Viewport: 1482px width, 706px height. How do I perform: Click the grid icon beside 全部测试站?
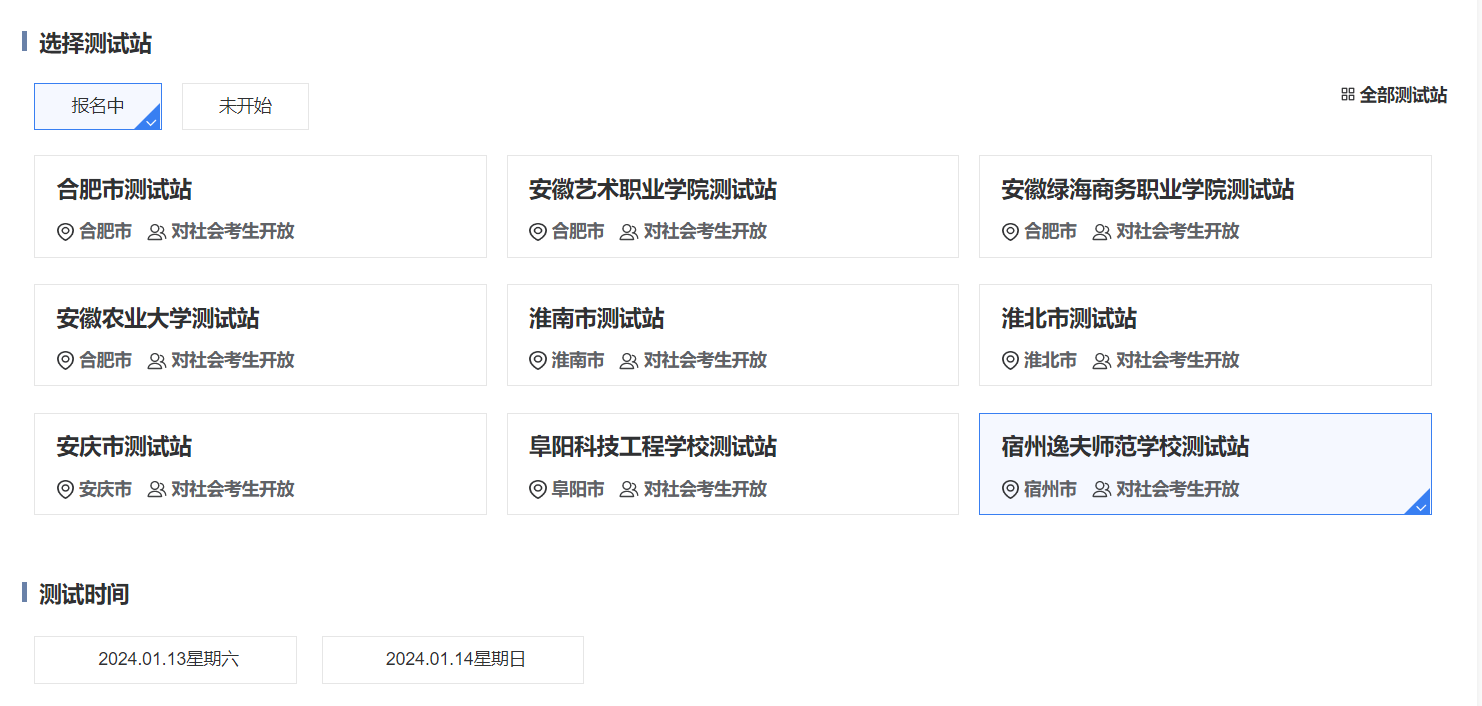tap(1347, 95)
